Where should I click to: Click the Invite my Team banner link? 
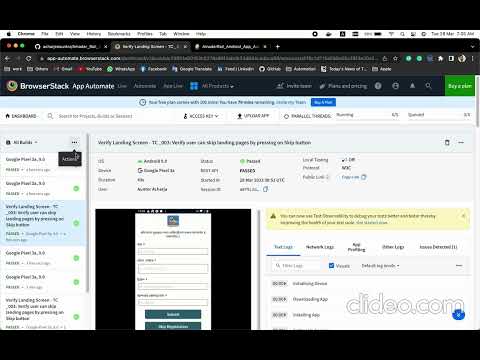click(291, 102)
